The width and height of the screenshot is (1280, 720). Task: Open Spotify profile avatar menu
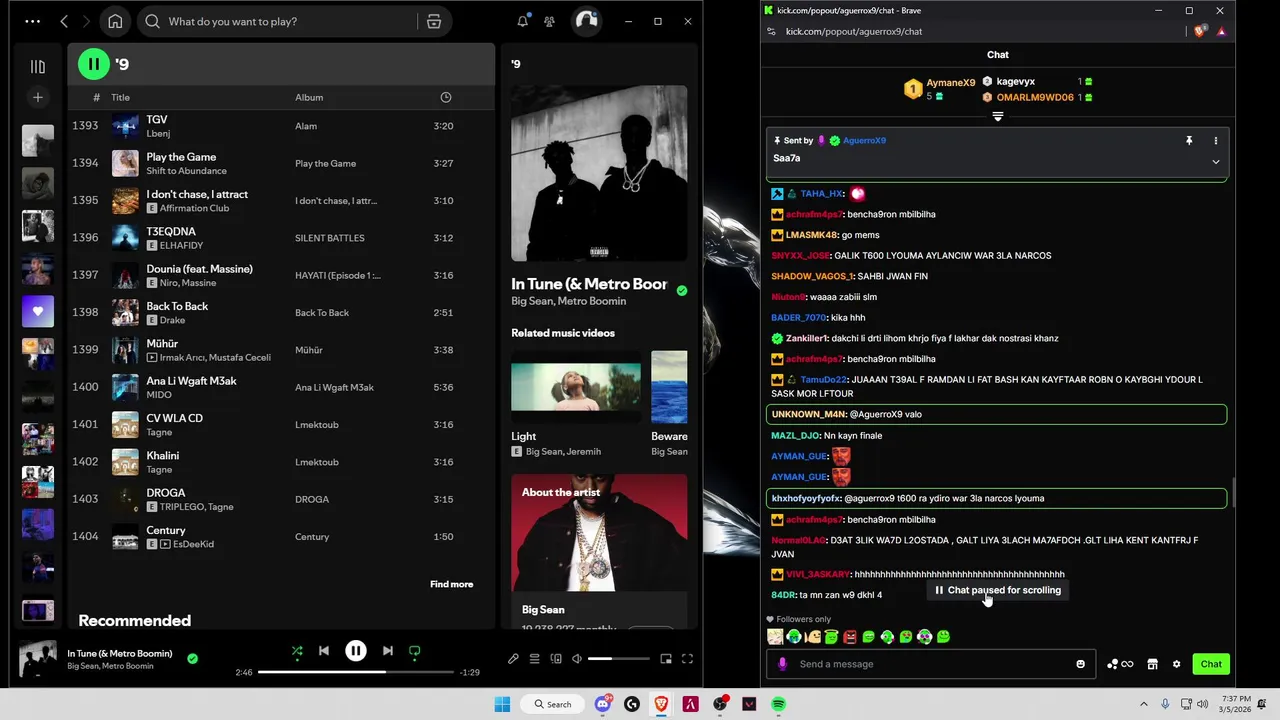coord(586,21)
